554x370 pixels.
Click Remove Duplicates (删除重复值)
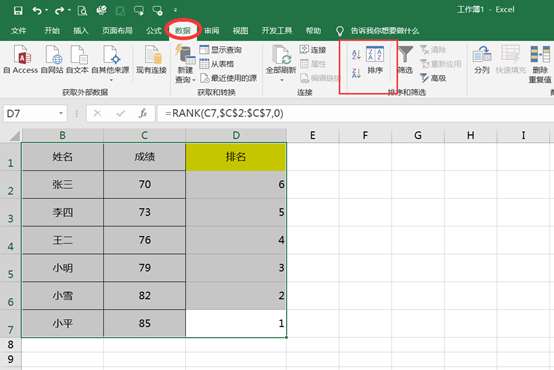point(540,64)
